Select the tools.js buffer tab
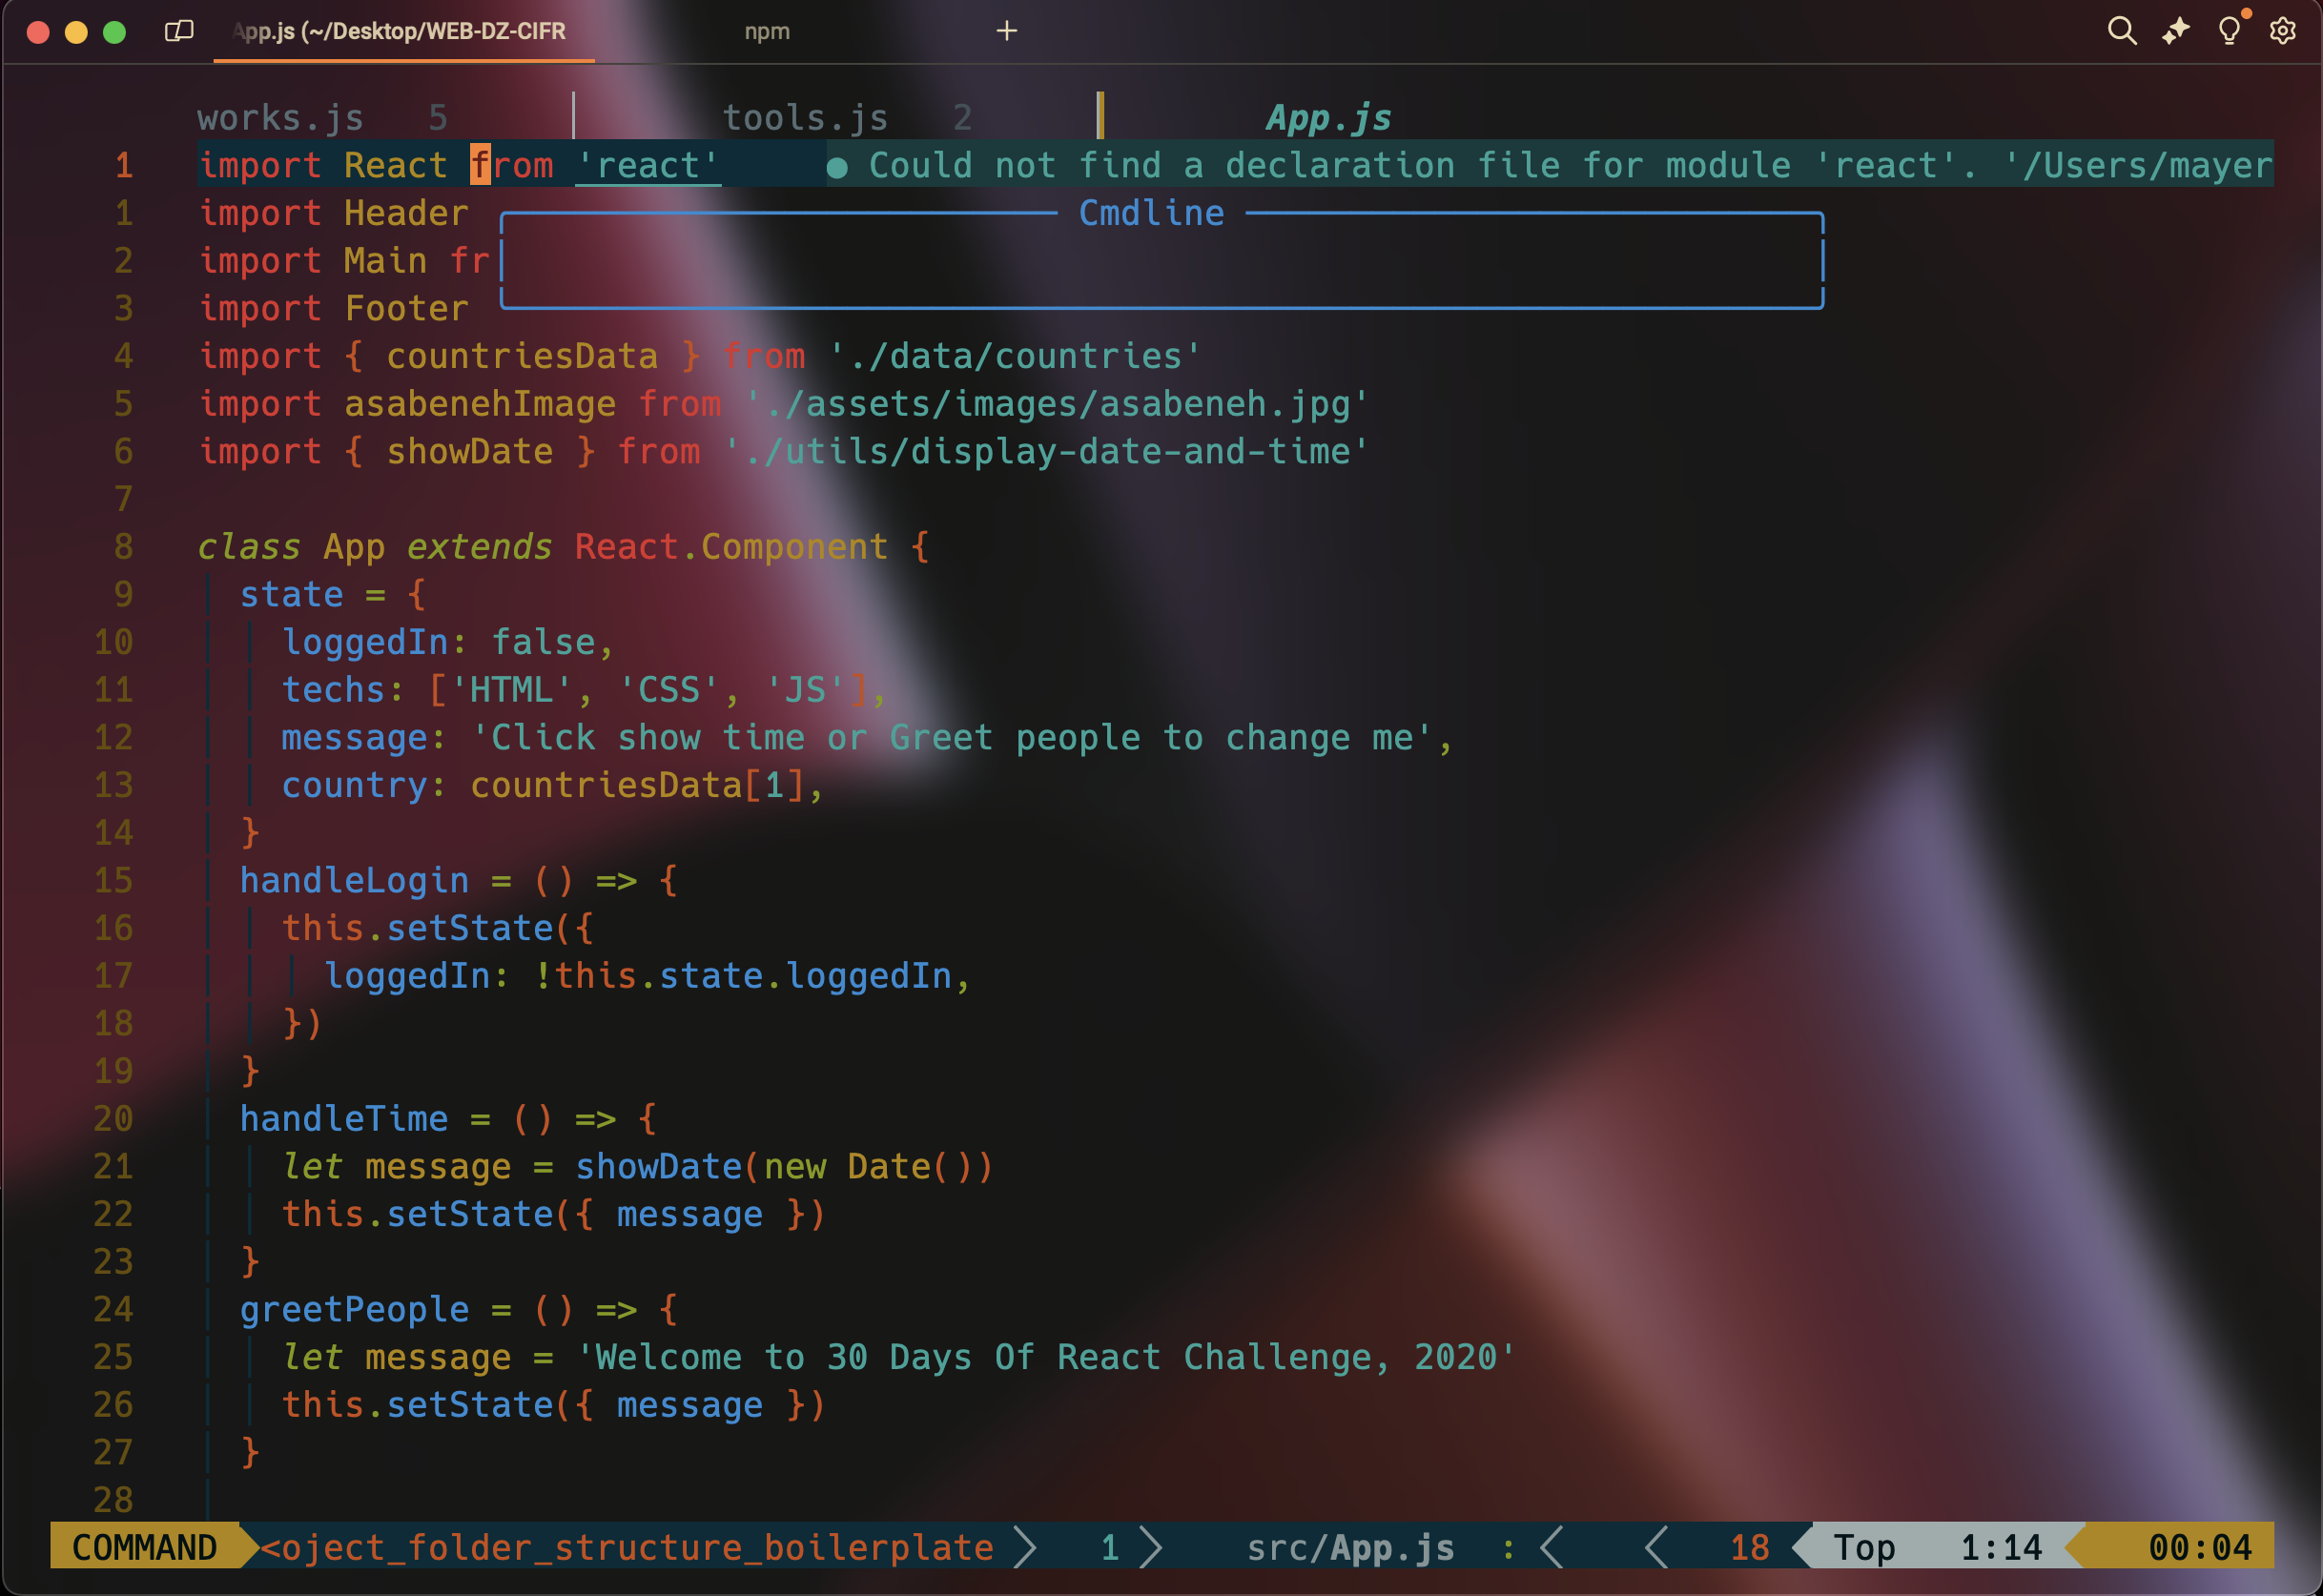Viewport: 2323px width, 1596px height. [806, 117]
